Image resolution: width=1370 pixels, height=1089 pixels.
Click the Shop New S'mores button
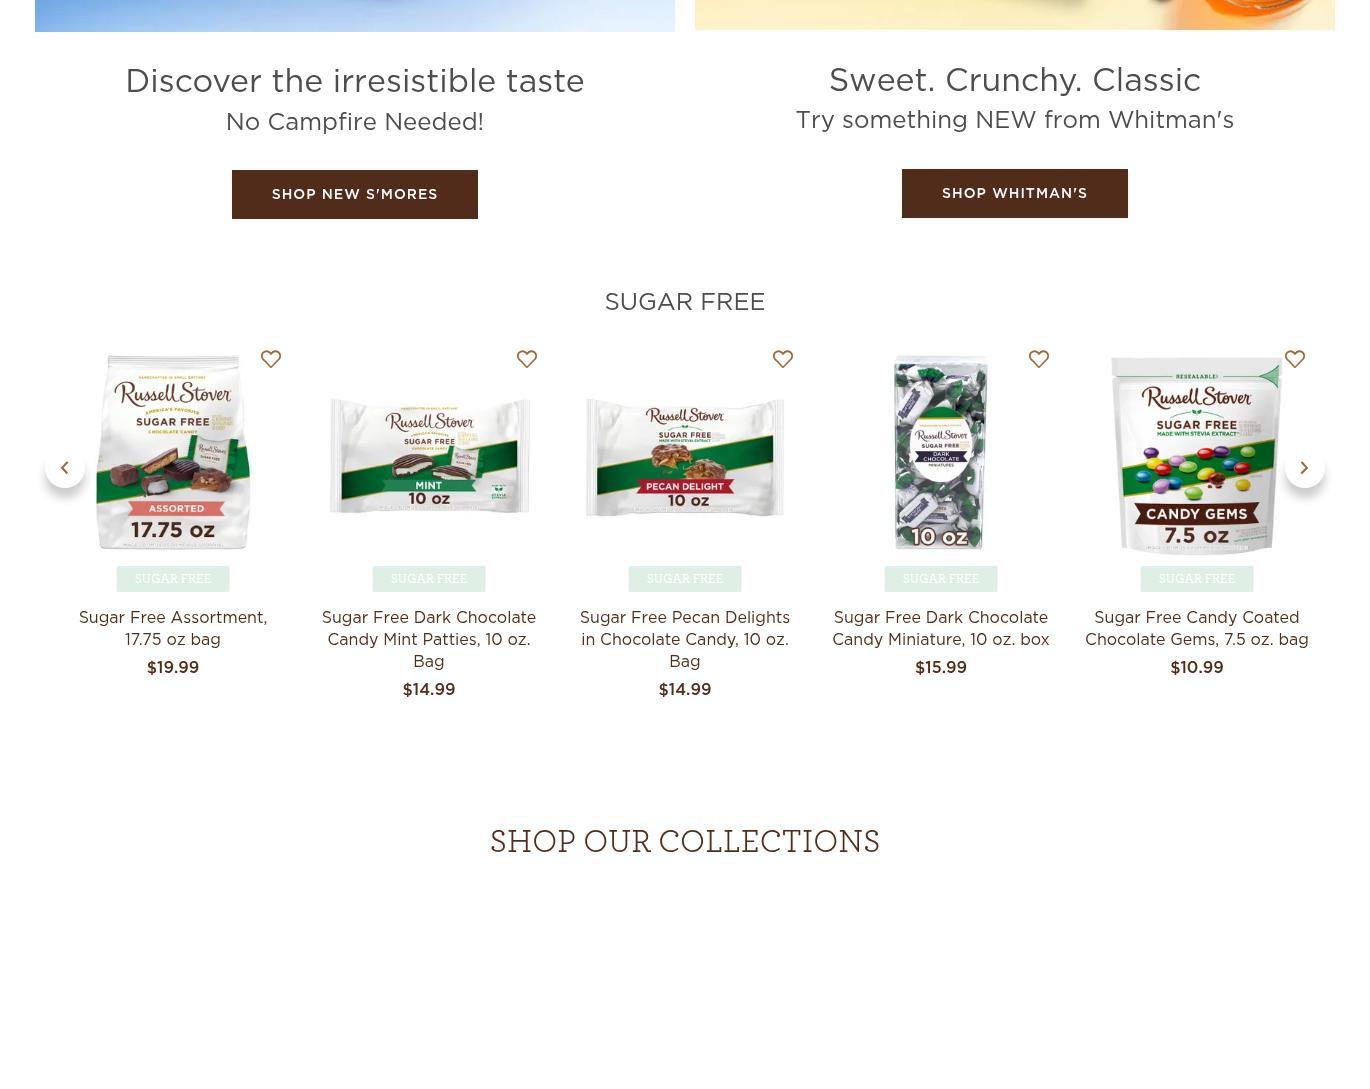(x=355, y=194)
